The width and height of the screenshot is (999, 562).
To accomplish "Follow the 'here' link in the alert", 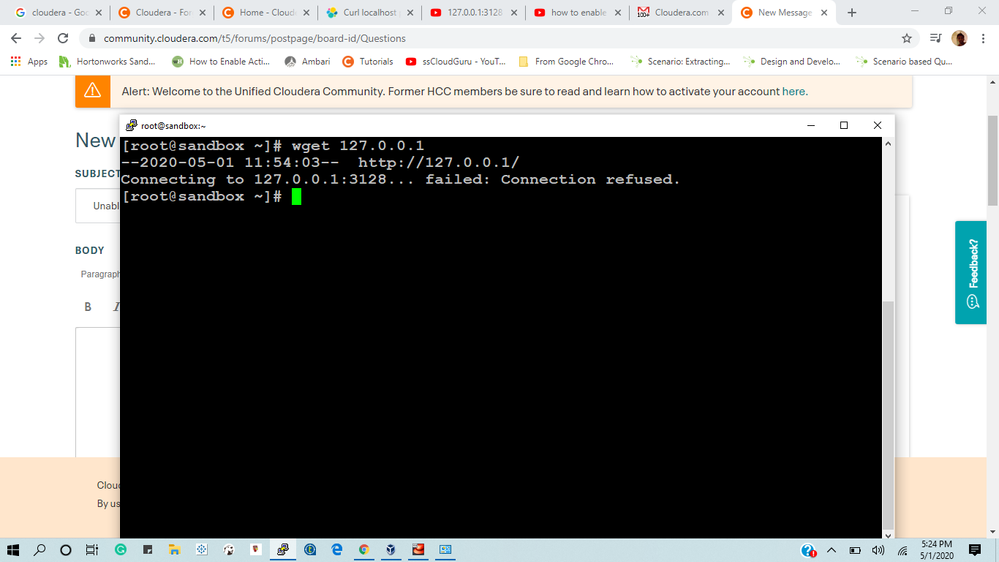I will click(x=793, y=91).
